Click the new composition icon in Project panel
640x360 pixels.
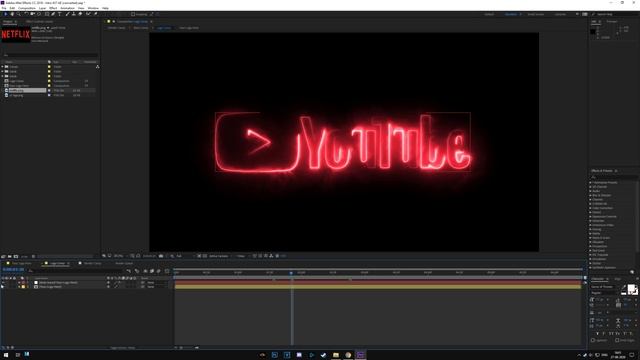[16, 256]
